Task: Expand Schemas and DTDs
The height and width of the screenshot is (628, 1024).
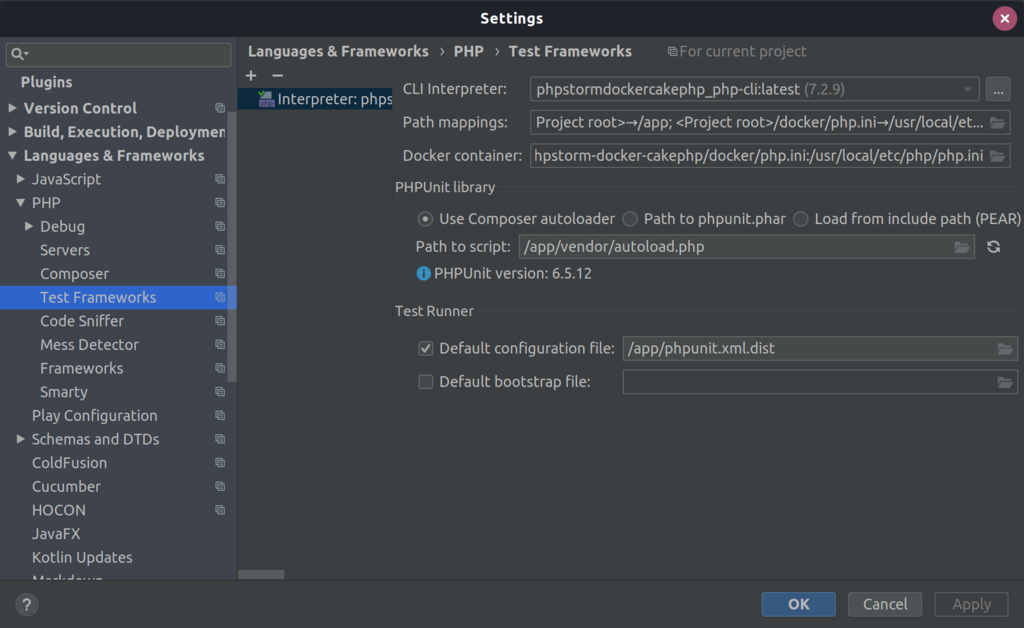Action: pos(20,439)
